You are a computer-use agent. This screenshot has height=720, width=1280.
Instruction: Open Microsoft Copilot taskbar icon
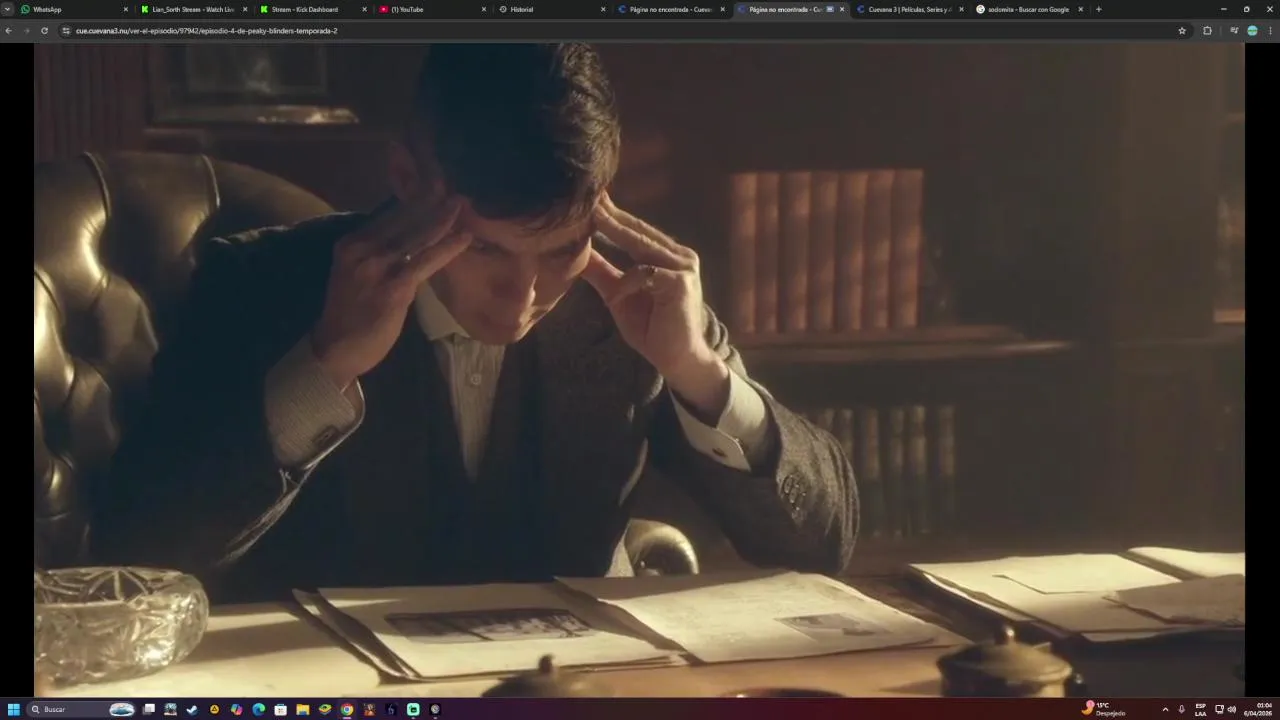pyautogui.click(x=236, y=709)
